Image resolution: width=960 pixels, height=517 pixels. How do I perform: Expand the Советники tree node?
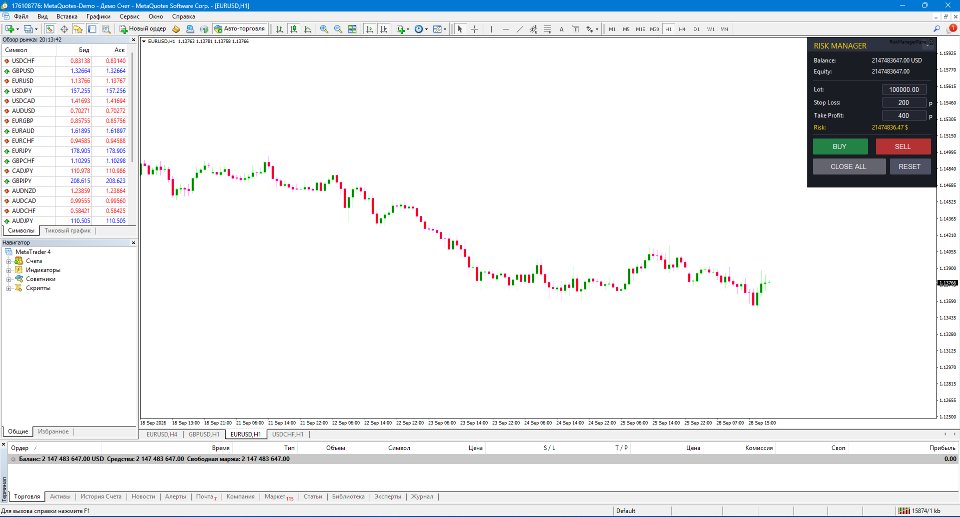pos(9,279)
